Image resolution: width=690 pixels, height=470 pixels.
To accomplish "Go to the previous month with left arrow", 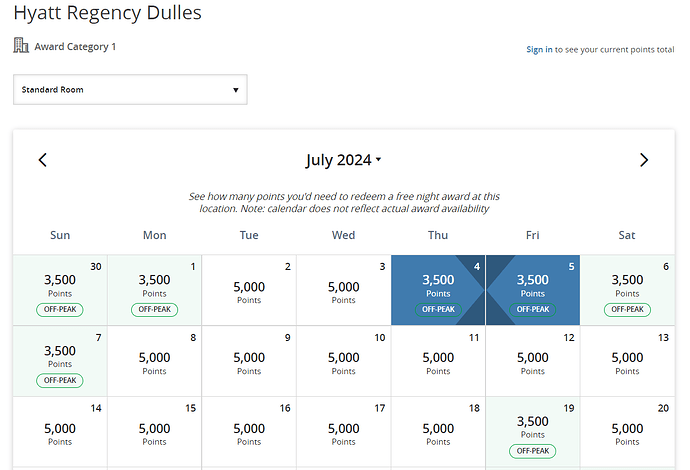I will coord(42,160).
